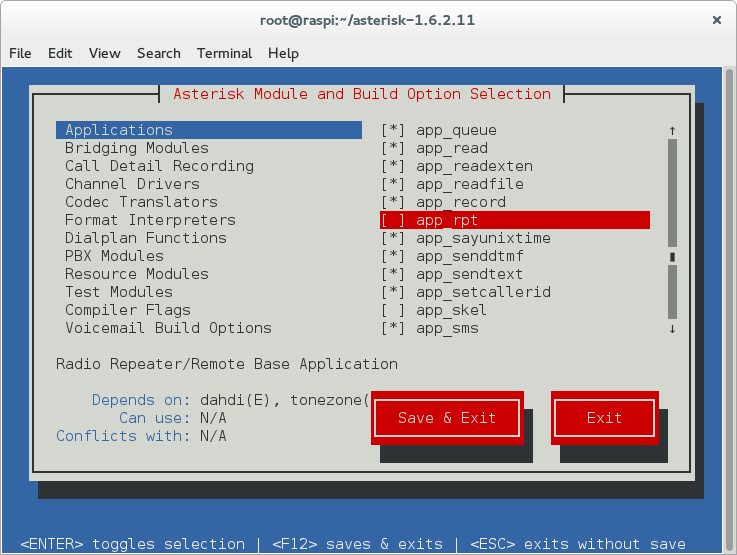Viewport: 737px width, 555px height.
Task: Select the Applications category
Action: click(x=209, y=130)
